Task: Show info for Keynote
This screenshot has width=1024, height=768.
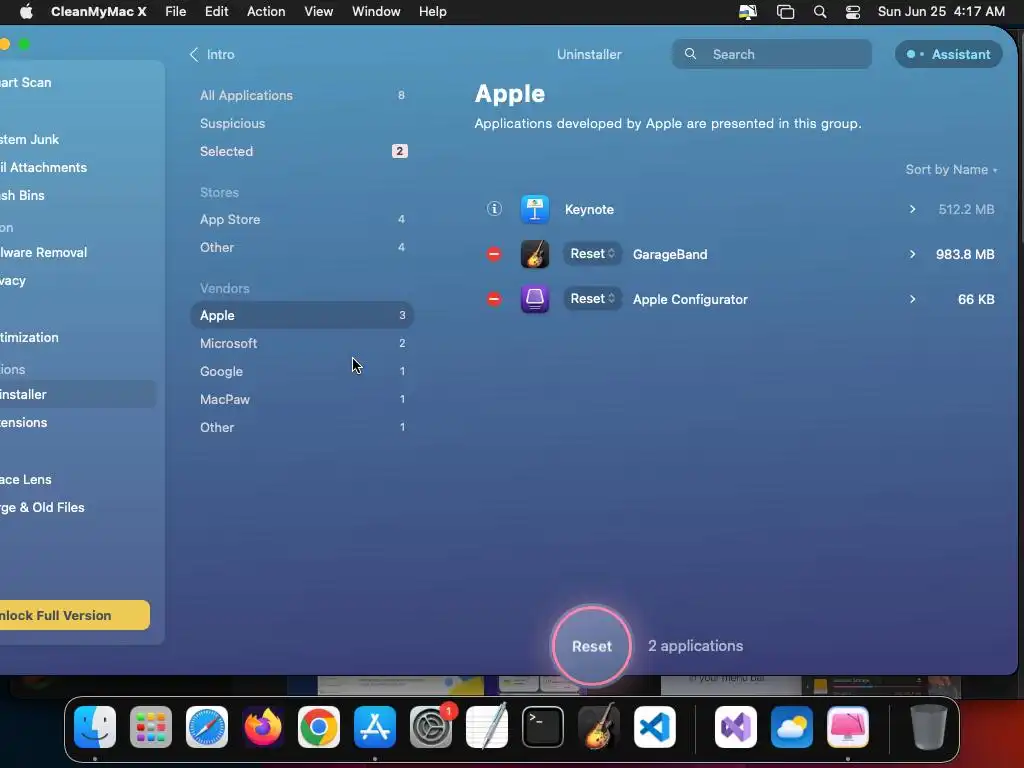Action: (494, 208)
